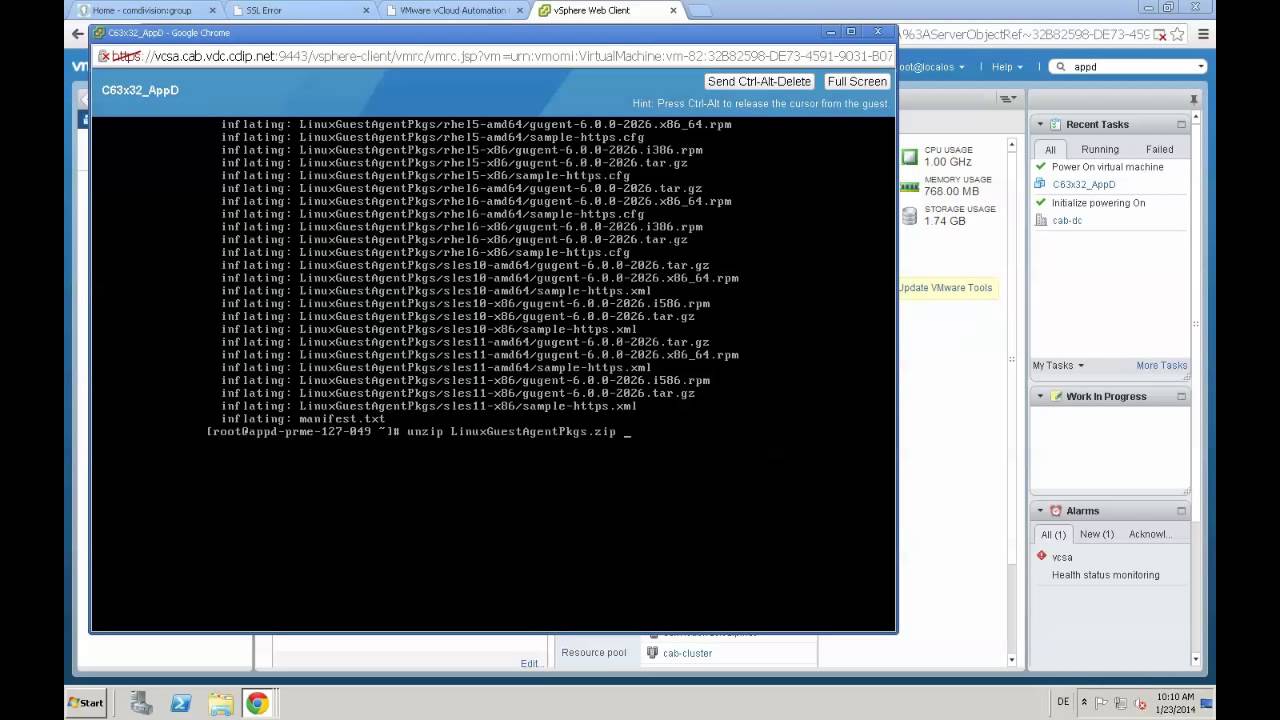Maximize the Work In Progress panel

(x=1181, y=397)
